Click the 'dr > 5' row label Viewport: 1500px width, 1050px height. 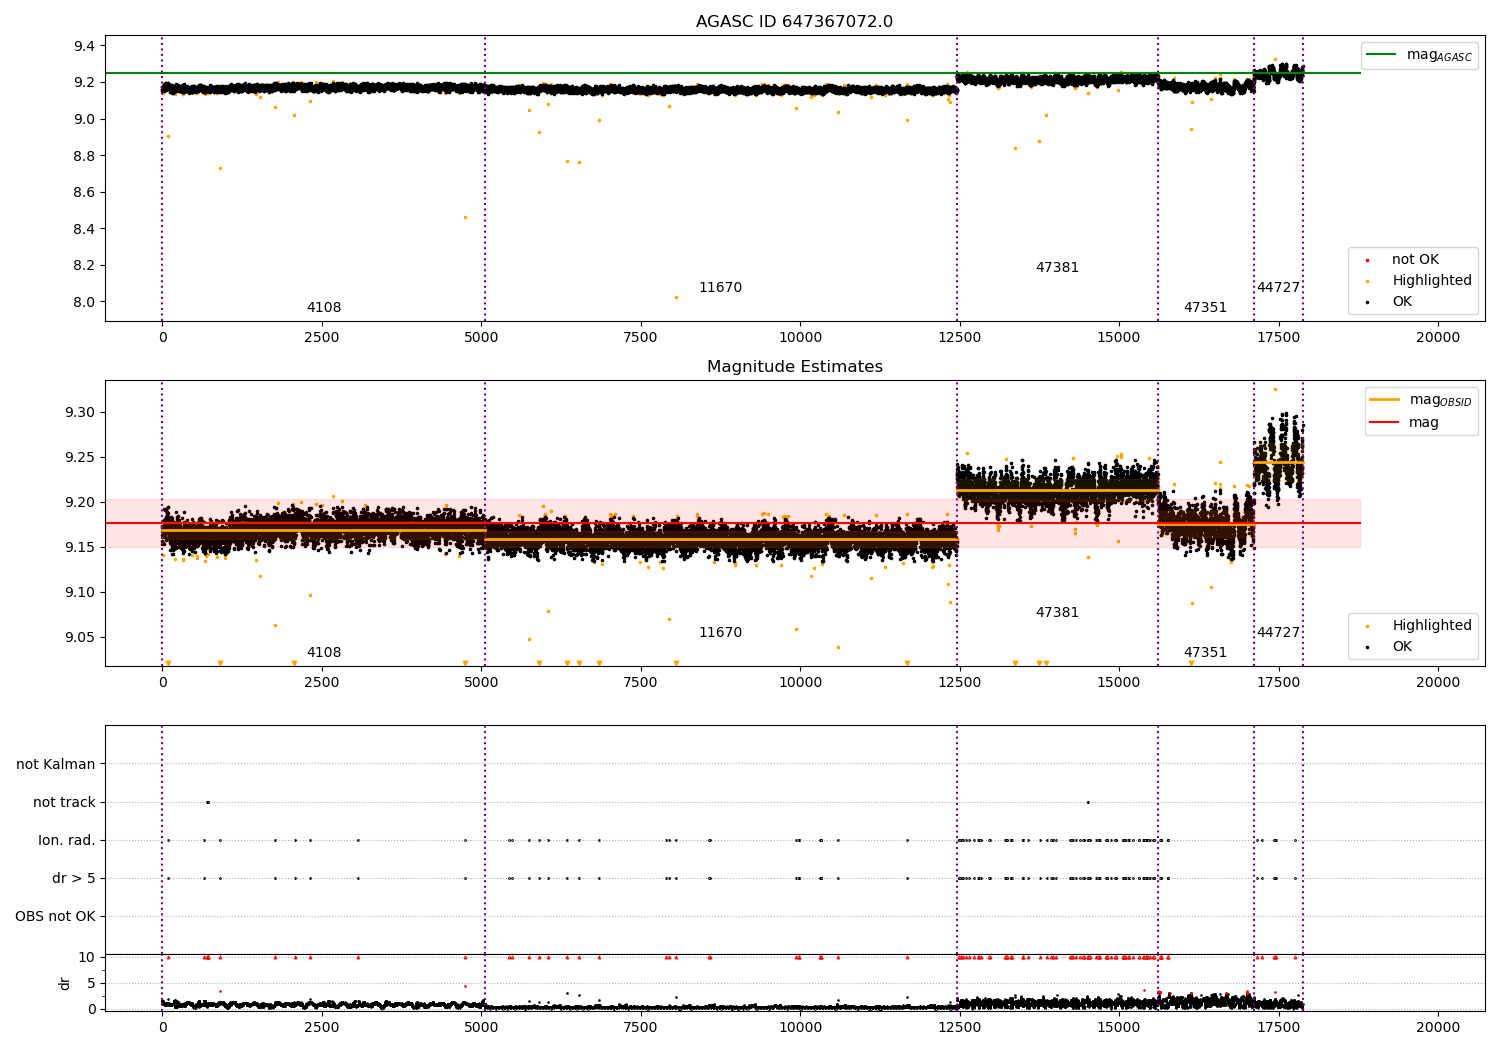pyautogui.click(x=74, y=878)
